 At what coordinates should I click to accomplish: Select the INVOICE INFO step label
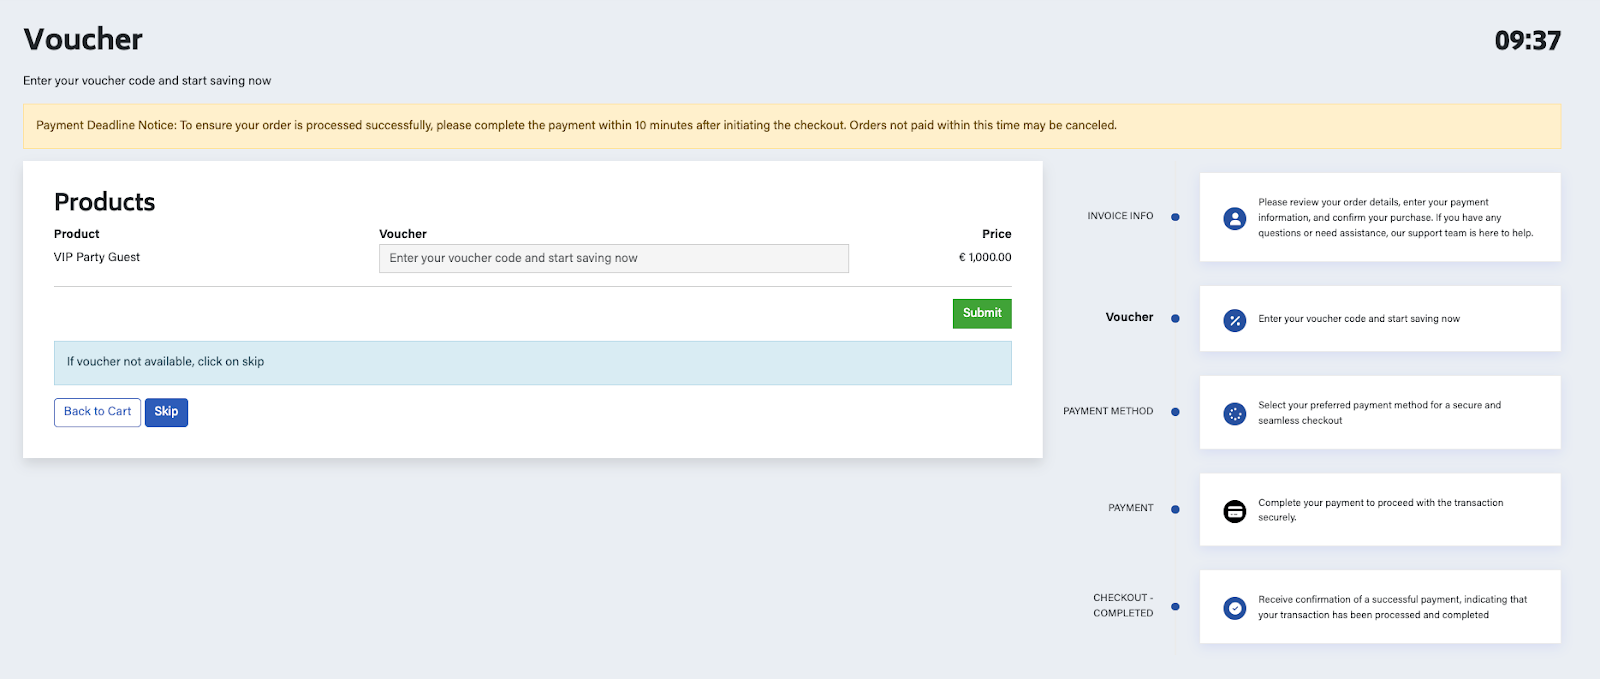pyautogui.click(x=1120, y=216)
